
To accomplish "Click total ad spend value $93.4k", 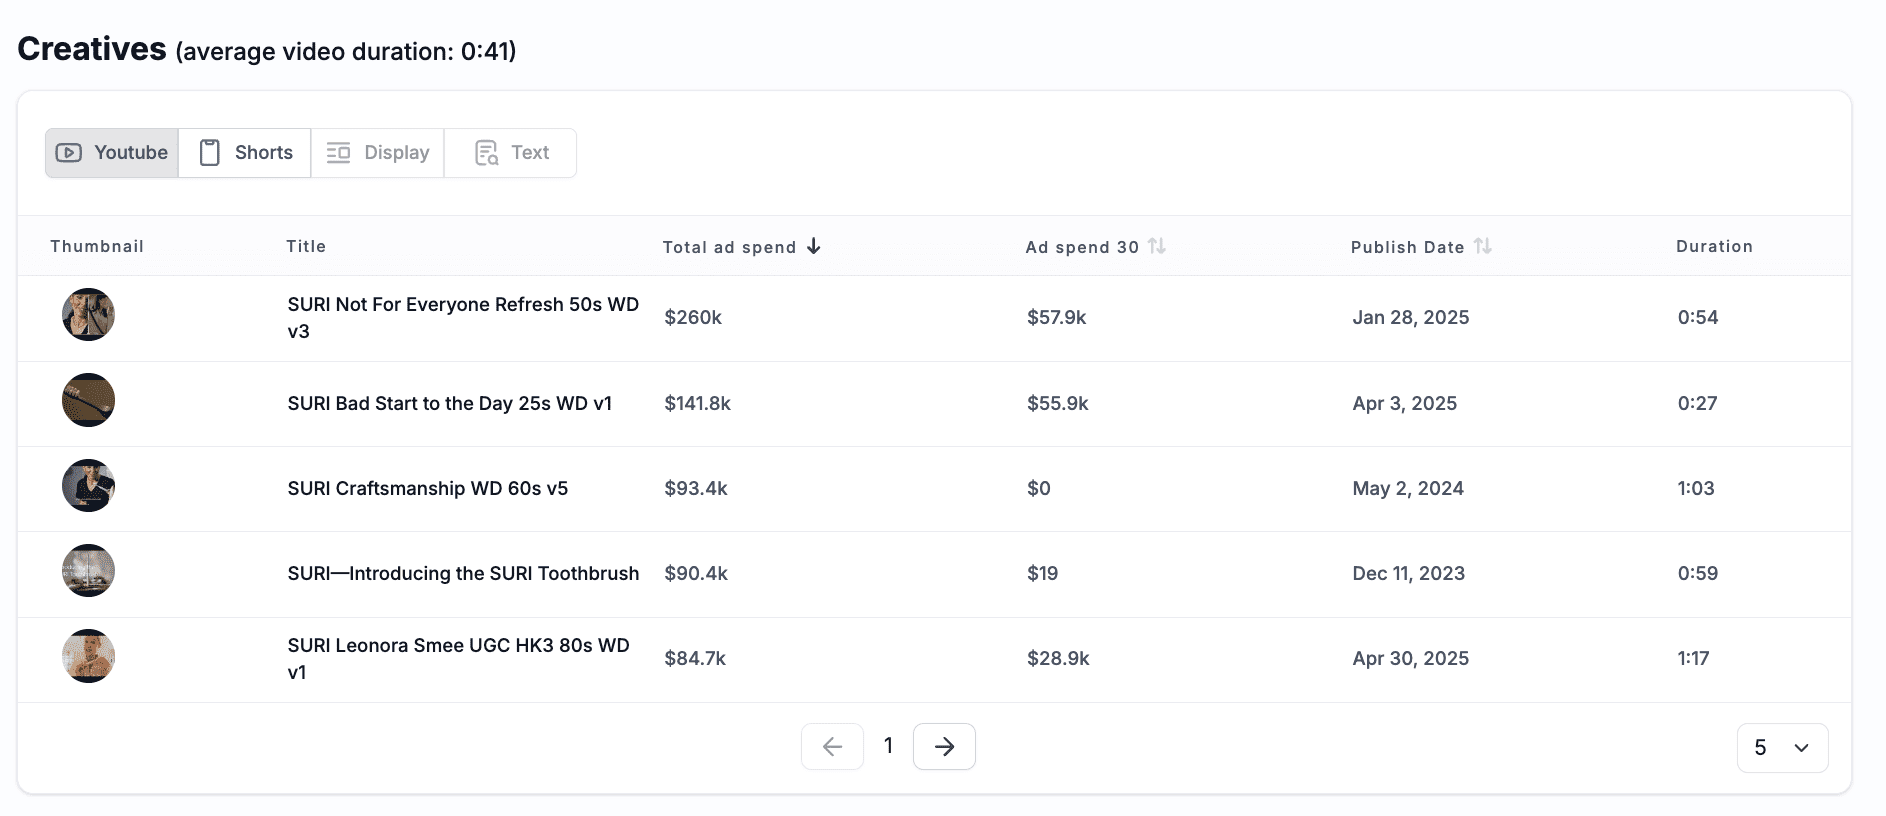I will pyautogui.click(x=696, y=488).
